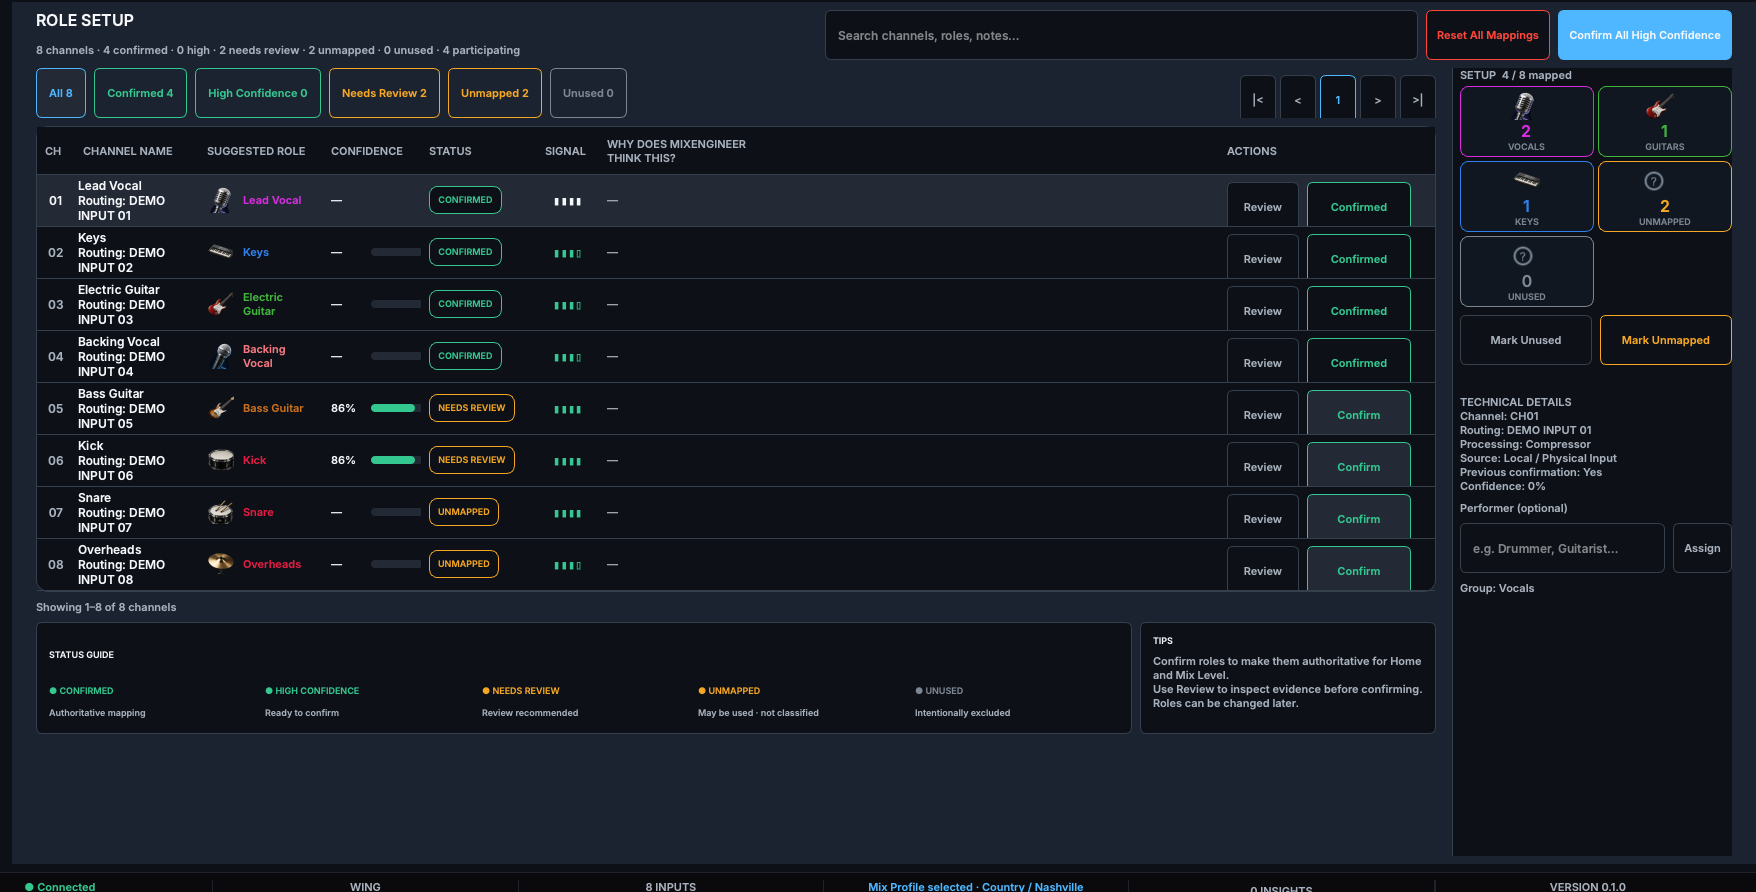This screenshot has width=1756, height=892.
Task: Click the Keys confidence bar
Action: tap(396, 252)
